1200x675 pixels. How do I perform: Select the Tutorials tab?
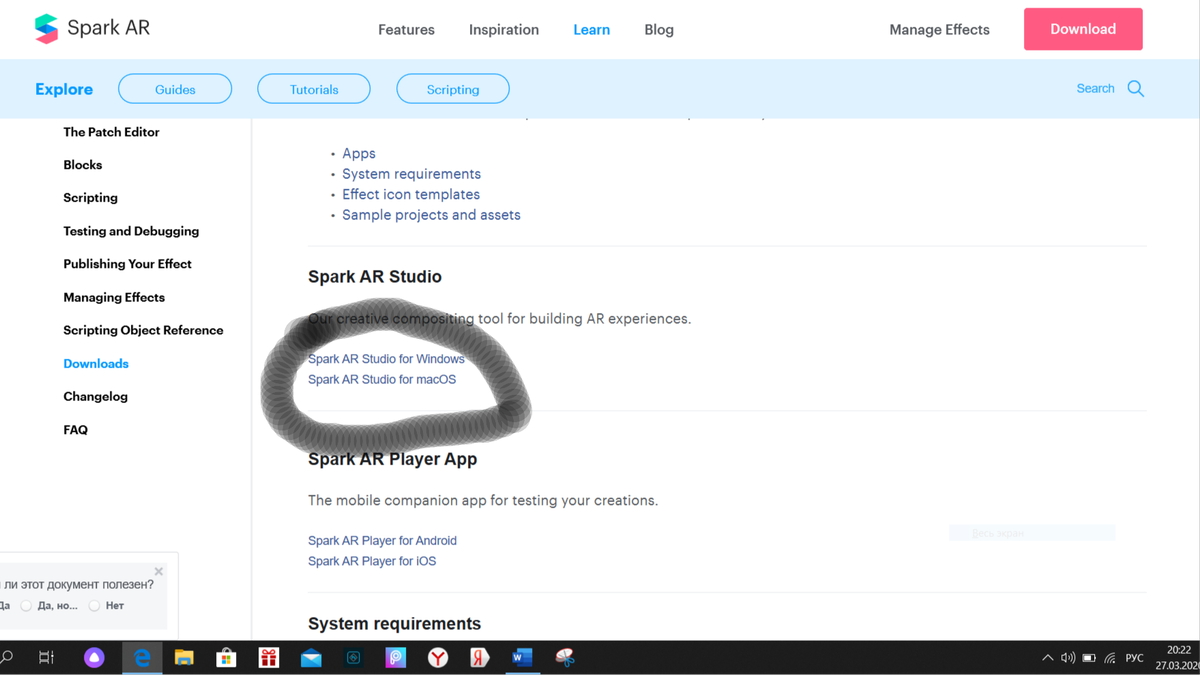(x=314, y=89)
